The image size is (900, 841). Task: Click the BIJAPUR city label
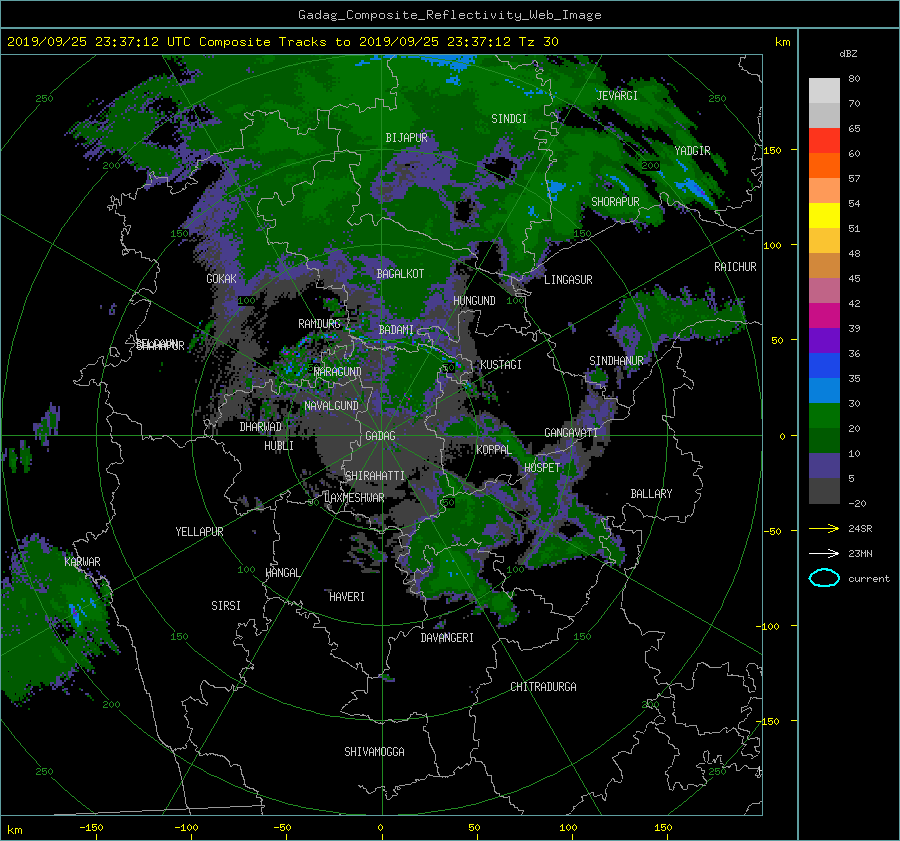click(406, 138)
